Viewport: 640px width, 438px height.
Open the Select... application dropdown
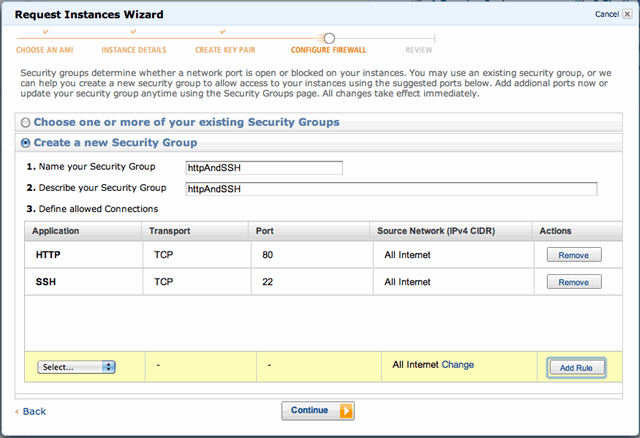point(76,367)
